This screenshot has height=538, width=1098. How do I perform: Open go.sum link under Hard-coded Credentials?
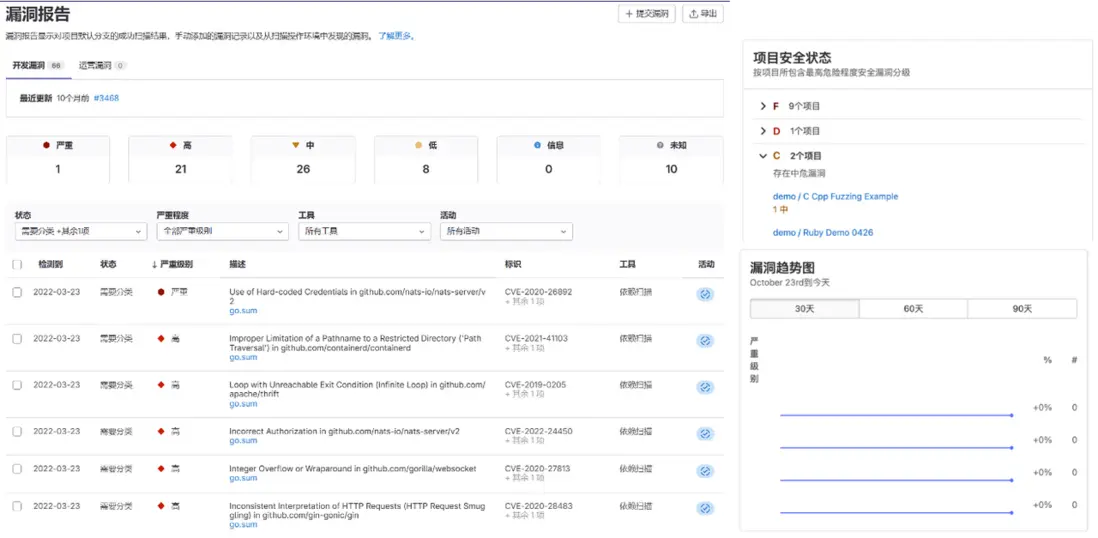[x=243, y=310]
